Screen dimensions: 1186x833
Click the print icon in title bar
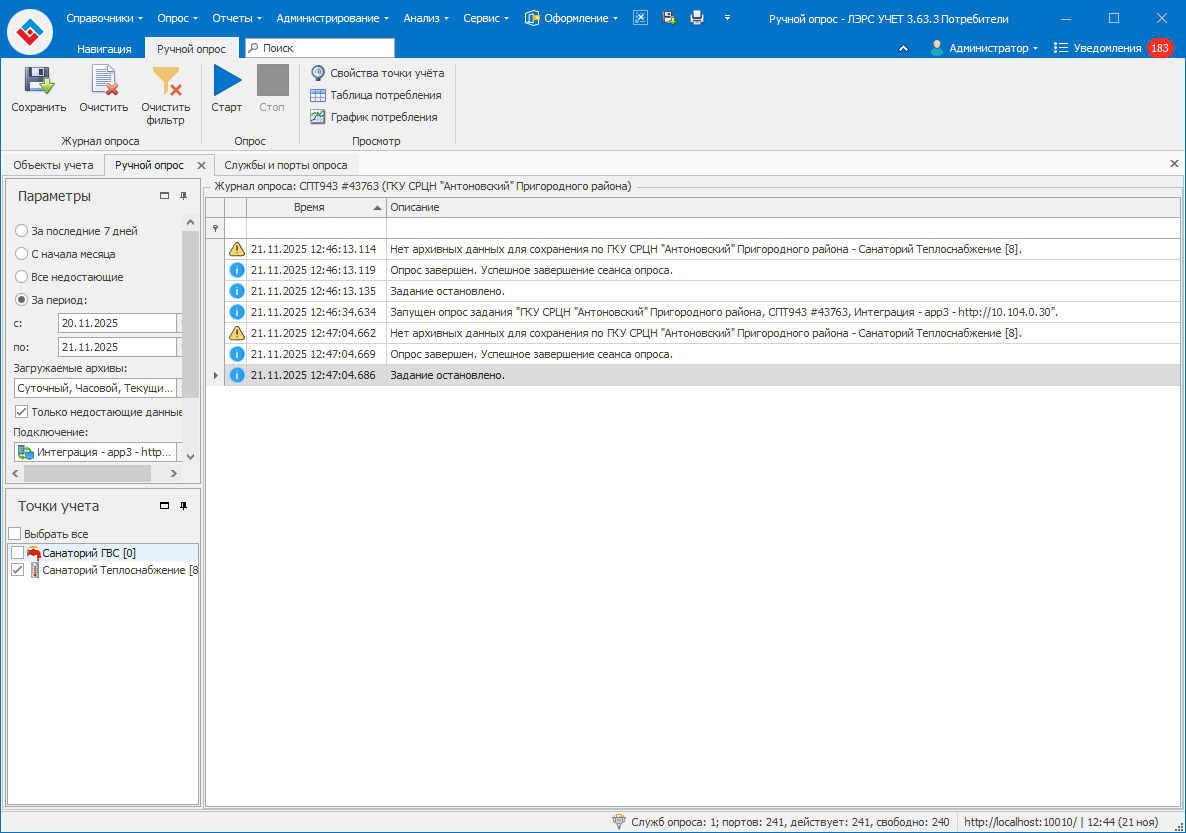pos(697,18)
